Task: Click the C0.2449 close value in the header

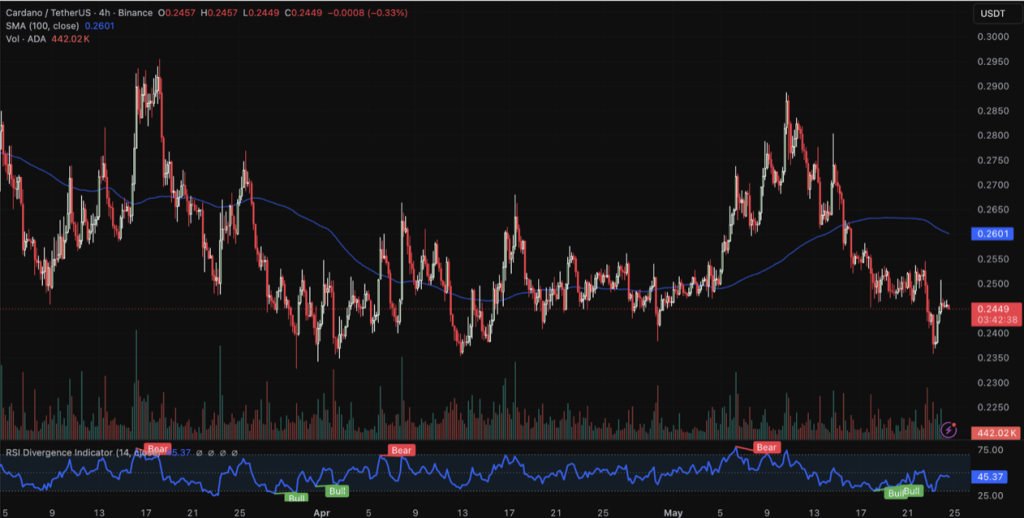Action: (303, 12)
